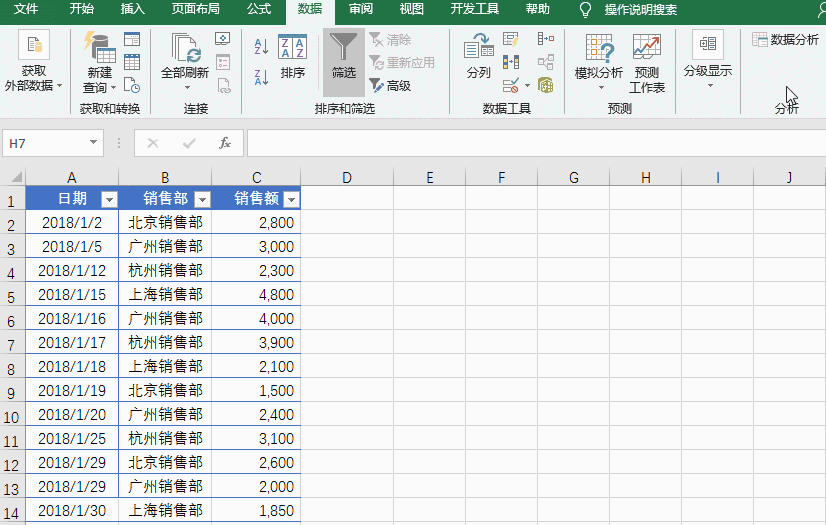
Task: Click cell containing 2018/1/15
Action: 72,294
